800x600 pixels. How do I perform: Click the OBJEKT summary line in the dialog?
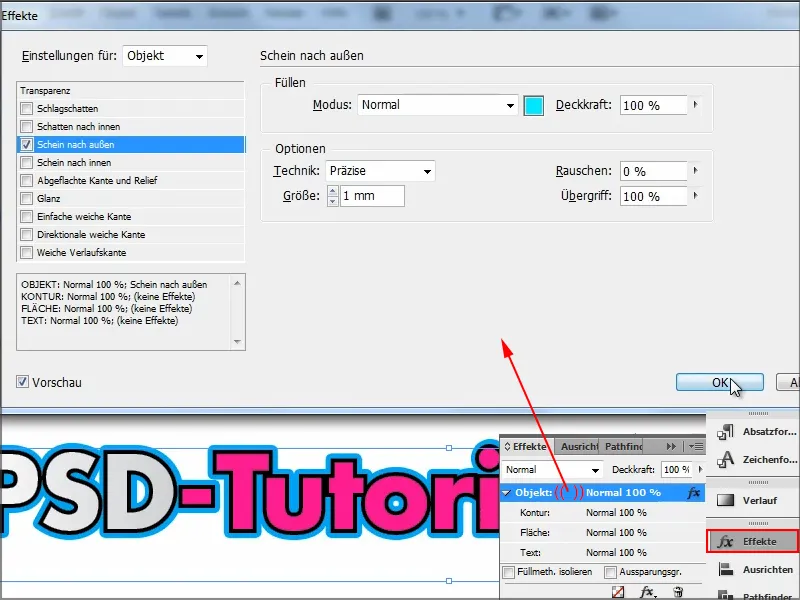pos(114,285)
